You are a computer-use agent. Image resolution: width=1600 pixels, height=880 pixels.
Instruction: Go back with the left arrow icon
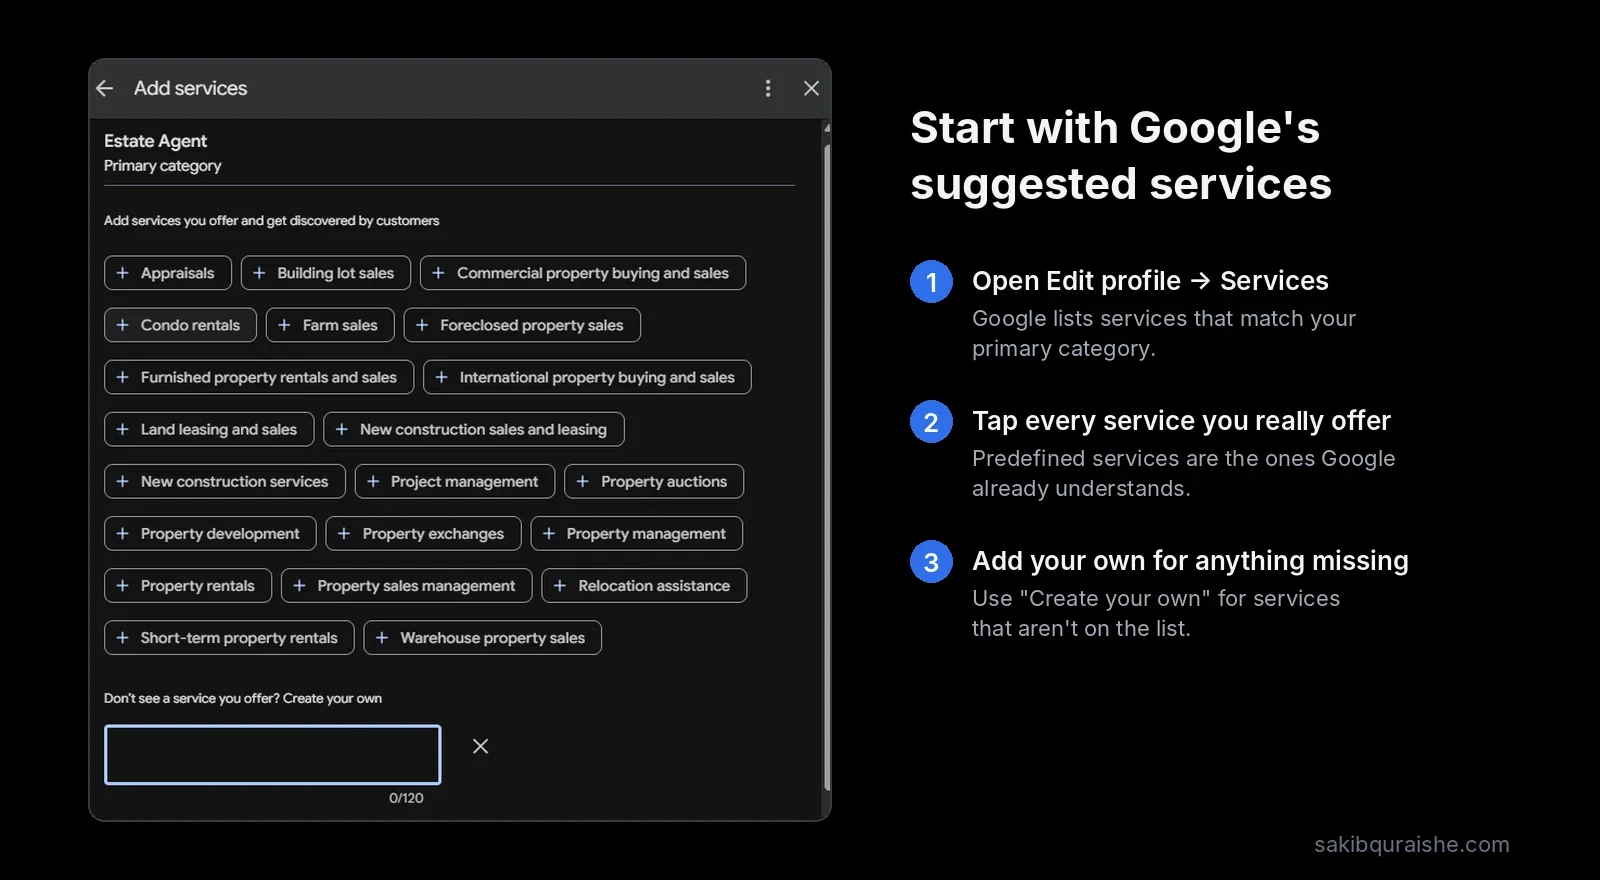(x=105, y=88)
